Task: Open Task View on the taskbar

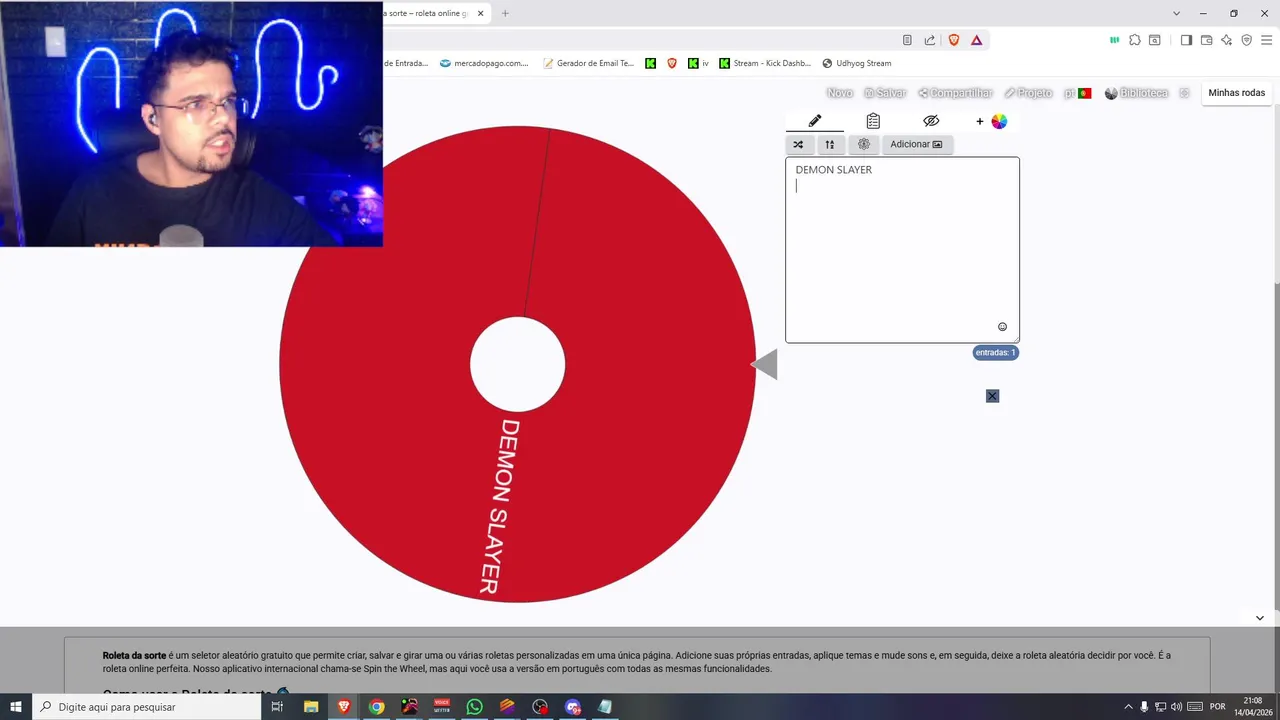Action: [x=278, y=707]
